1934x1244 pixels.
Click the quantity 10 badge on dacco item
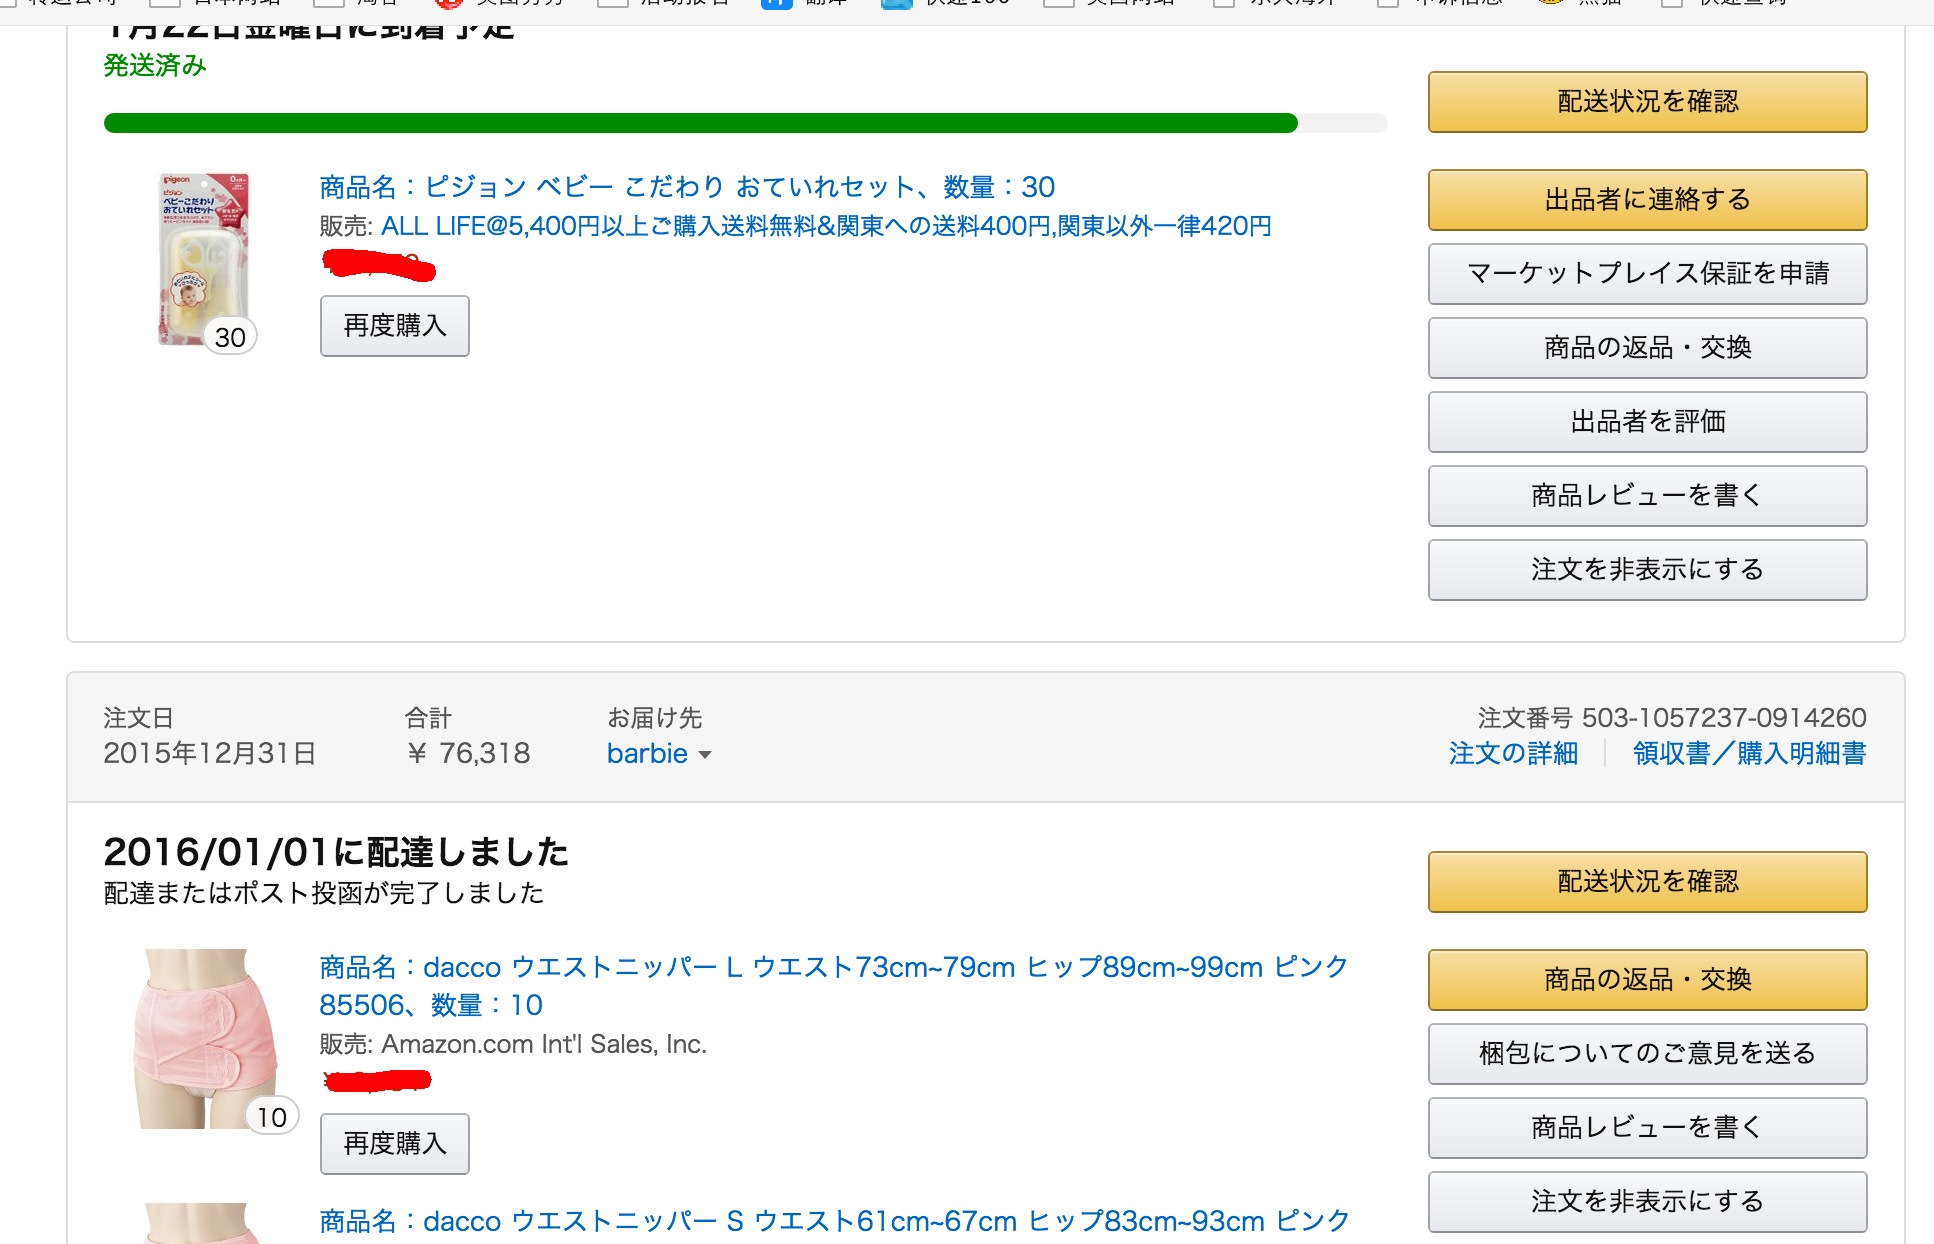click(x=272, y=1117)
